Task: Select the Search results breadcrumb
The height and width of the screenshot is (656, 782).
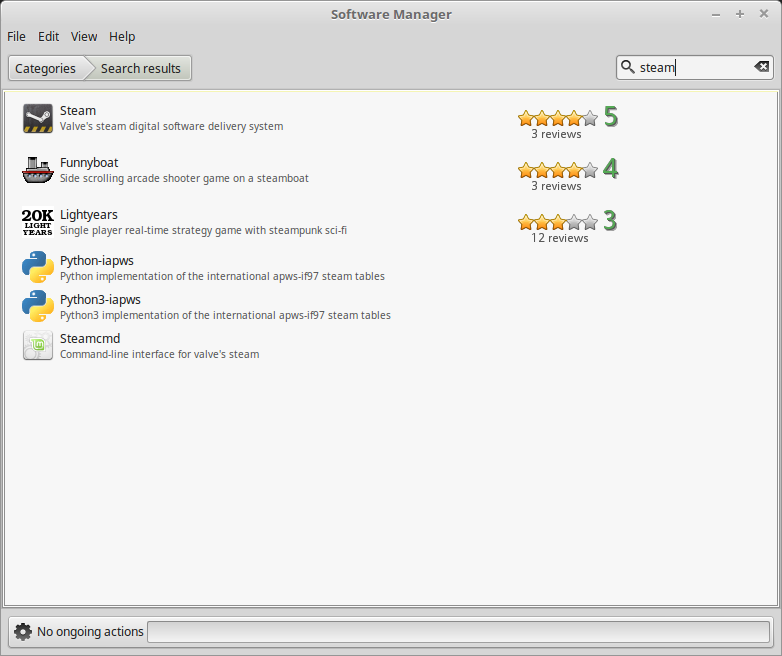Action: tap(141, 68)
